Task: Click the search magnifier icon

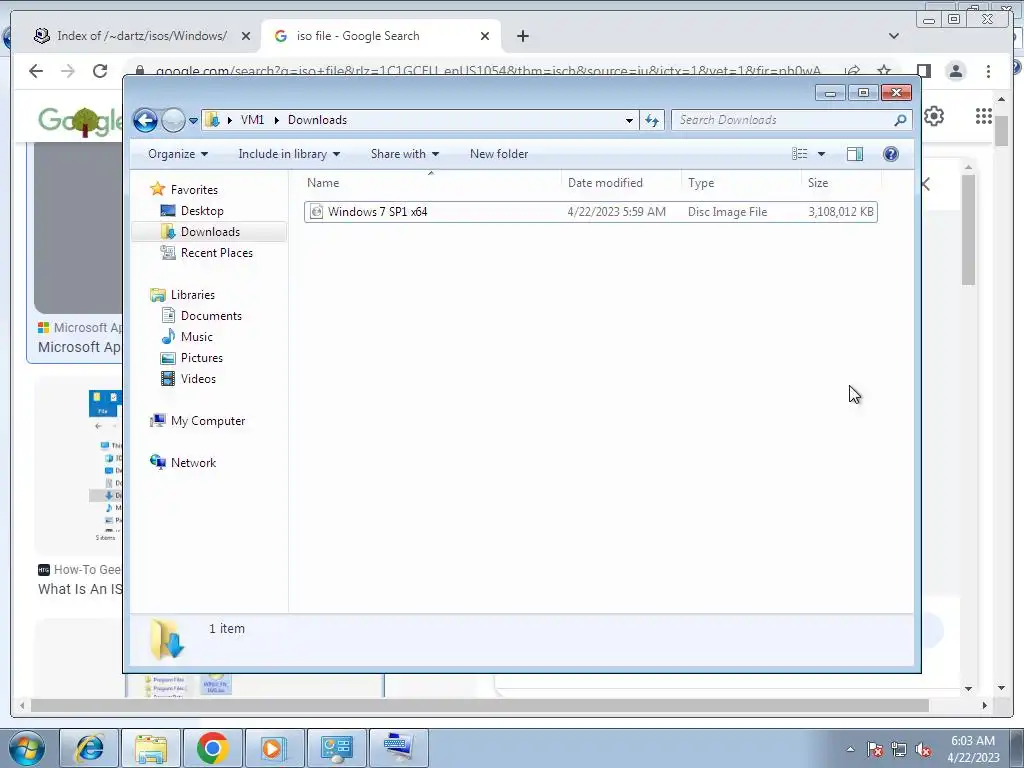Action: click(901, 120)
